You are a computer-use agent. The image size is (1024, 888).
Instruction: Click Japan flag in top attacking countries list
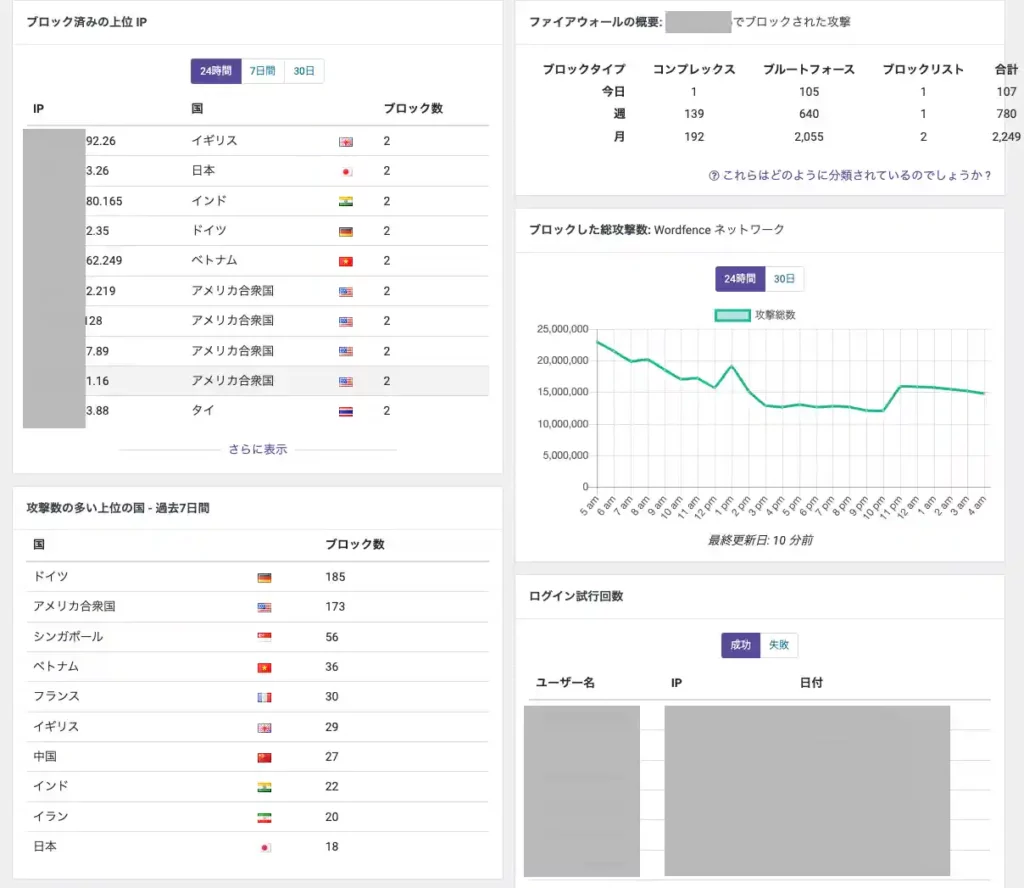click(264, 847)
